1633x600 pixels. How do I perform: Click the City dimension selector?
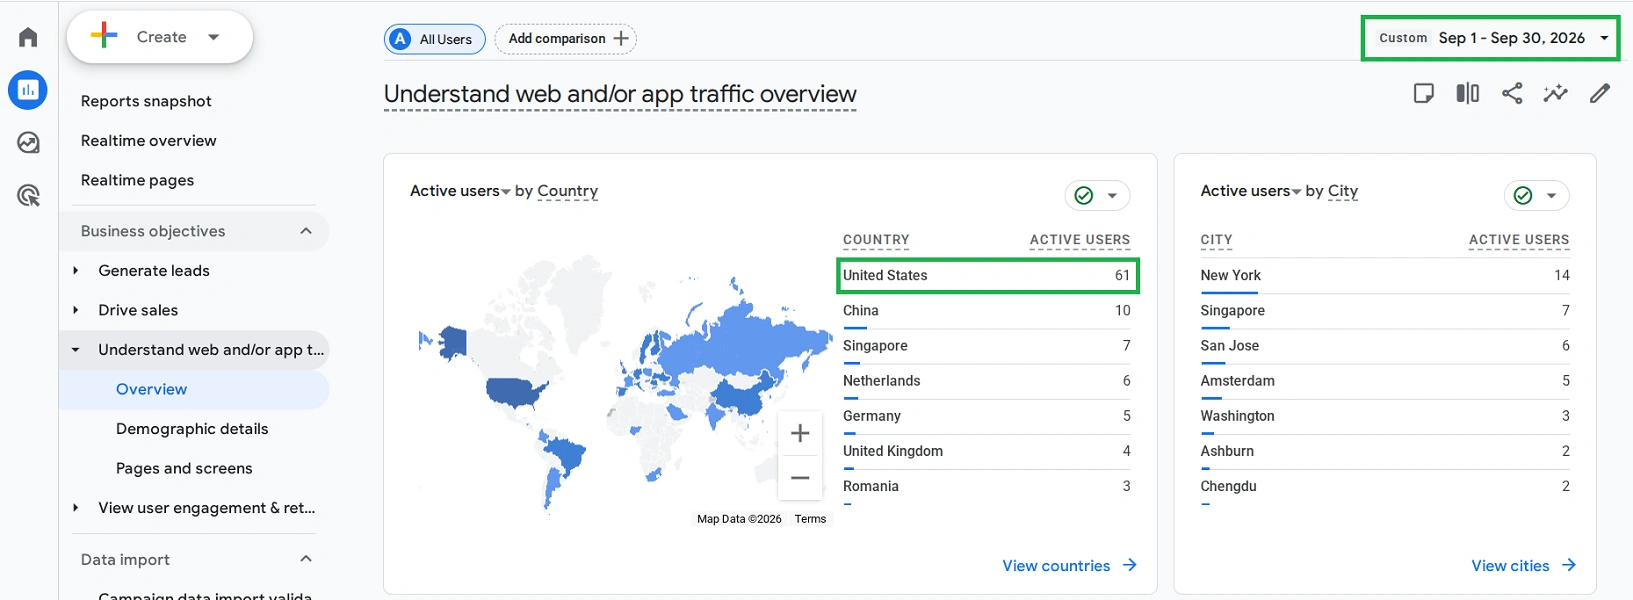(x=1342, y=191)
